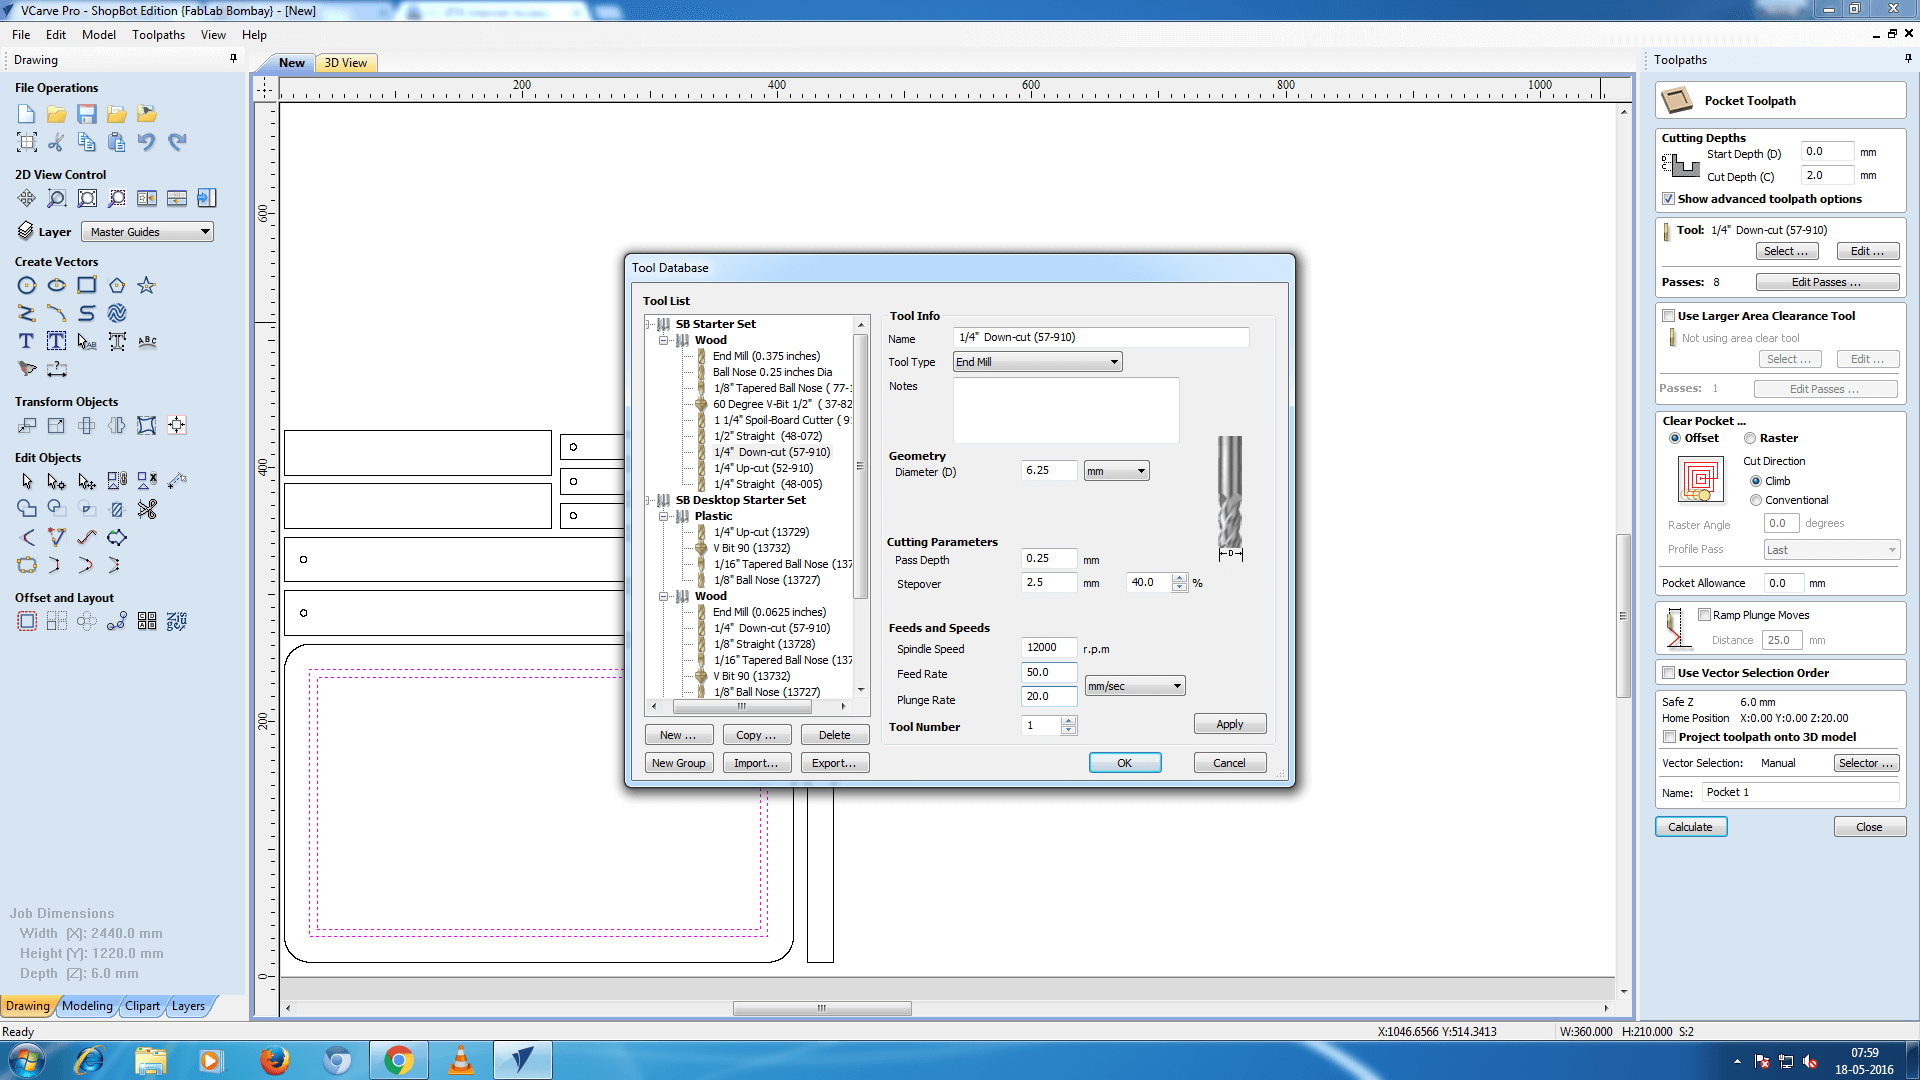Switch to the 3D View tab

tap(346, 63)
